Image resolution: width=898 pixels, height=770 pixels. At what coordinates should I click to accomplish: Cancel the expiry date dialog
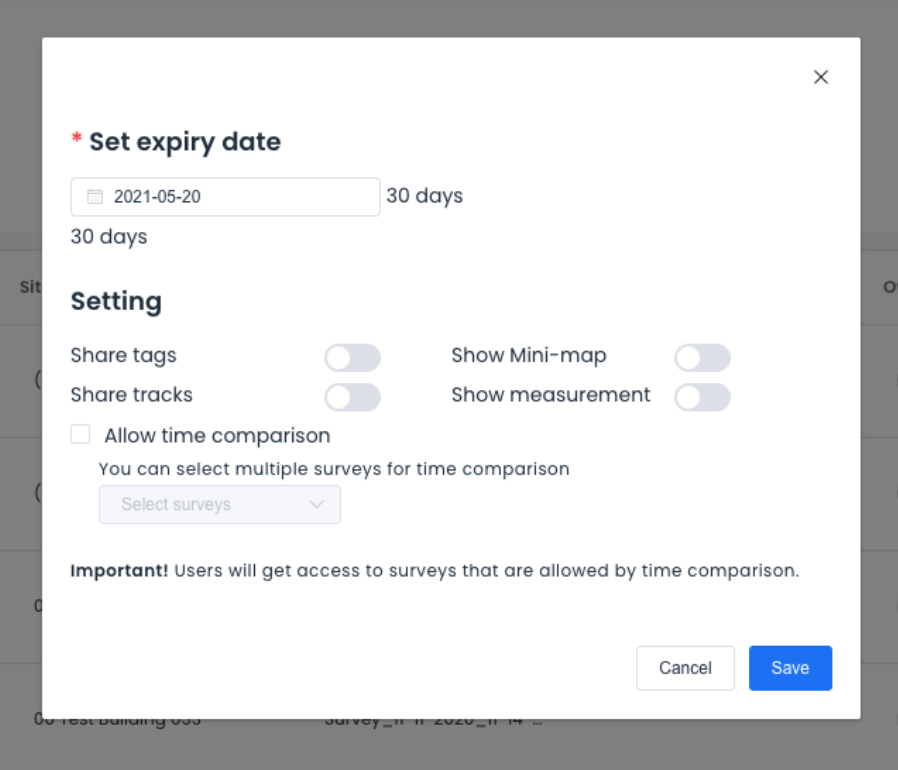point(685,668)
